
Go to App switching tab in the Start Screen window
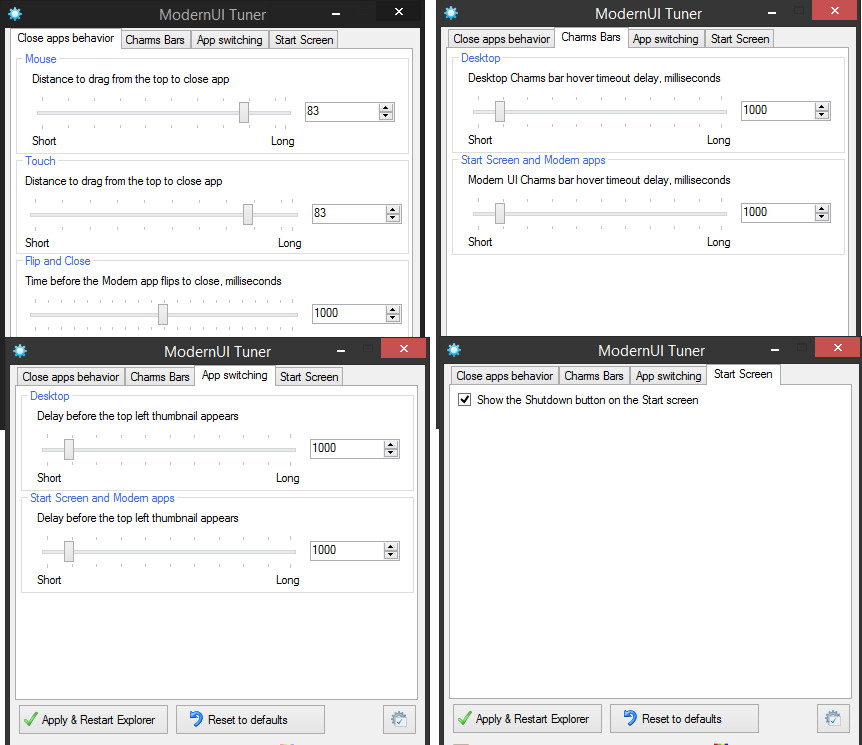[x=668, y=376]
